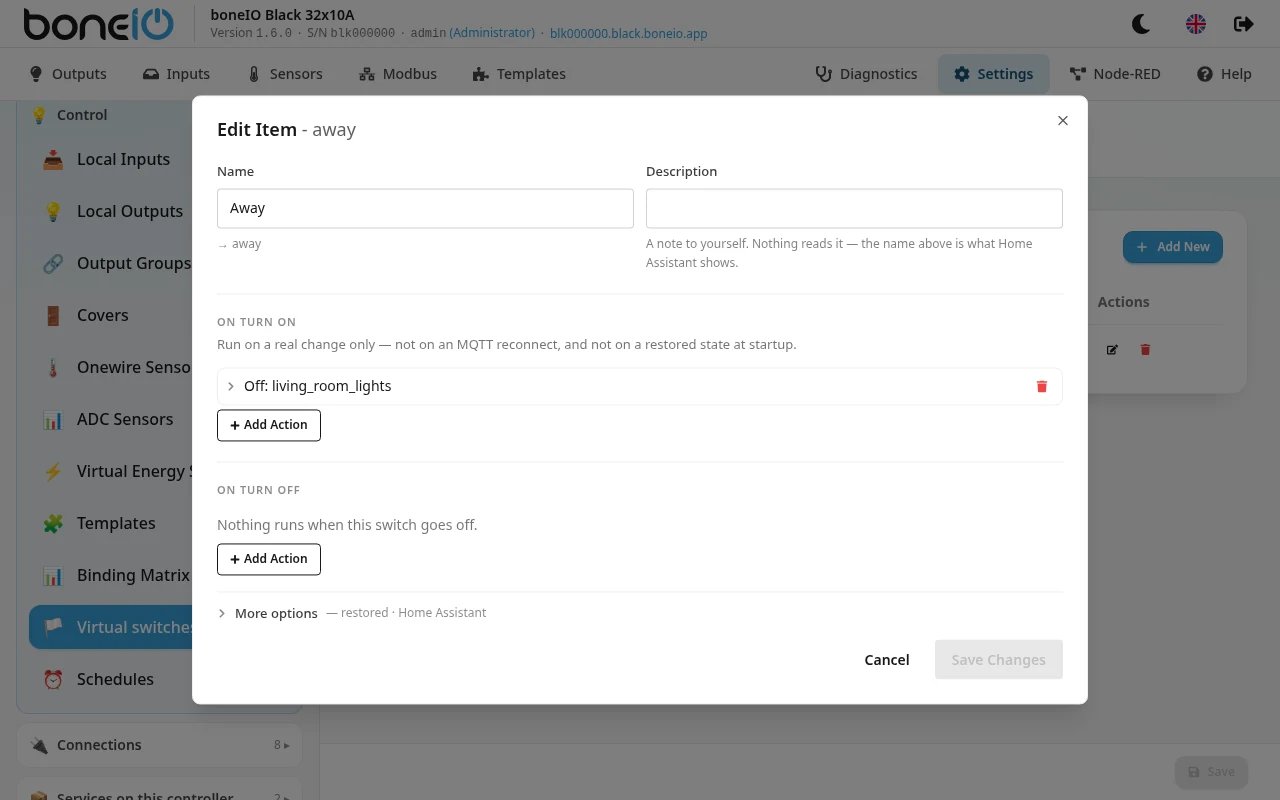
Task: Switch to the Inputs tab
Action: tap(176, 74)
